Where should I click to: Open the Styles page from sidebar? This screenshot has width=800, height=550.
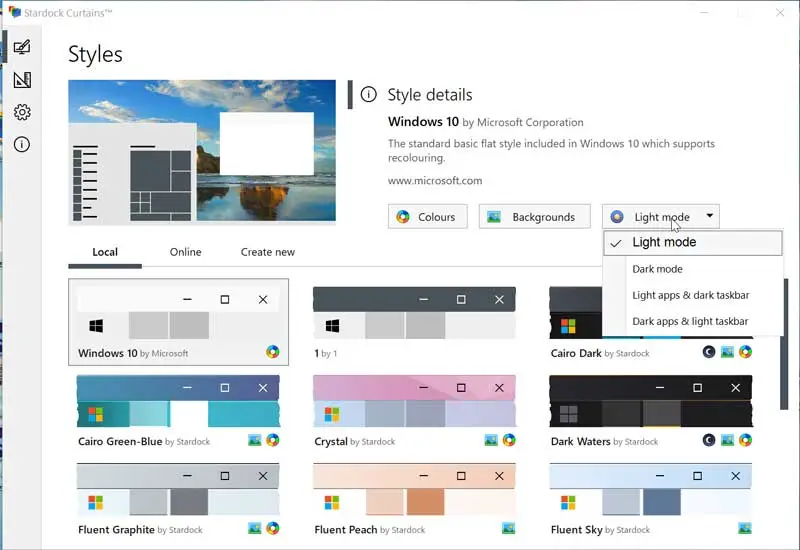[22, 47]
